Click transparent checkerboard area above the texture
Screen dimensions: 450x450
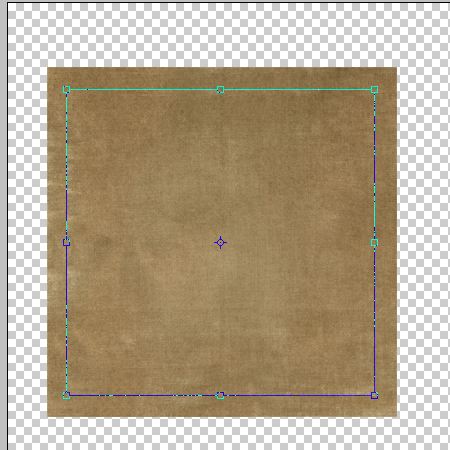[x=229, y=35]
